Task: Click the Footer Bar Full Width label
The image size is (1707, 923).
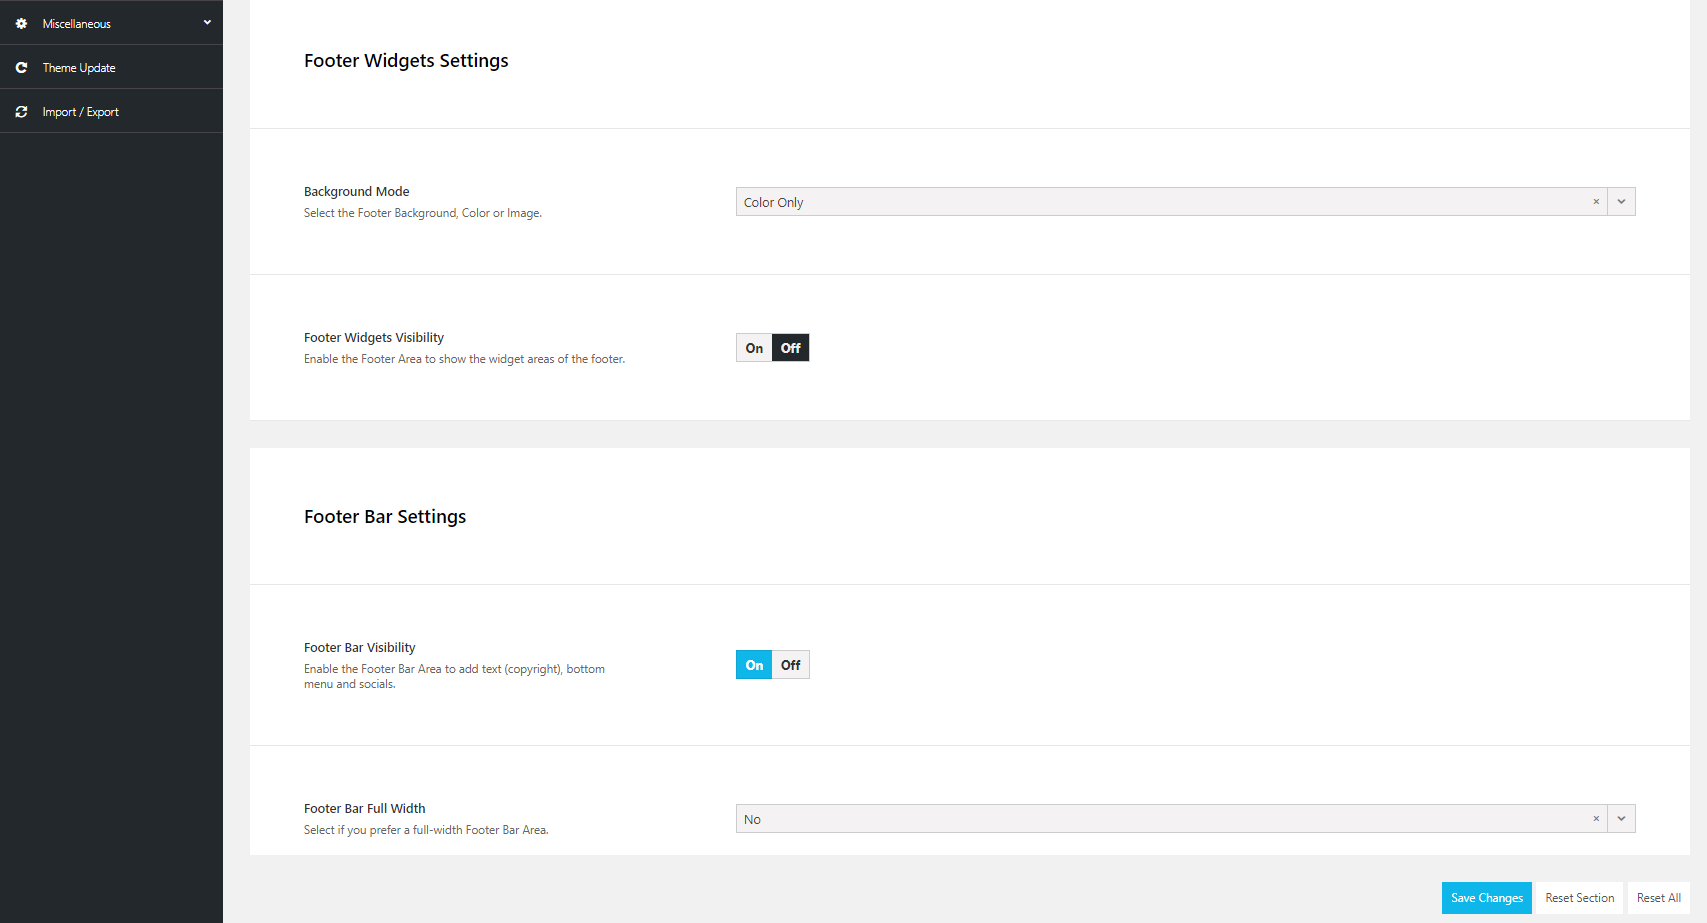Action: pos(365,808)
